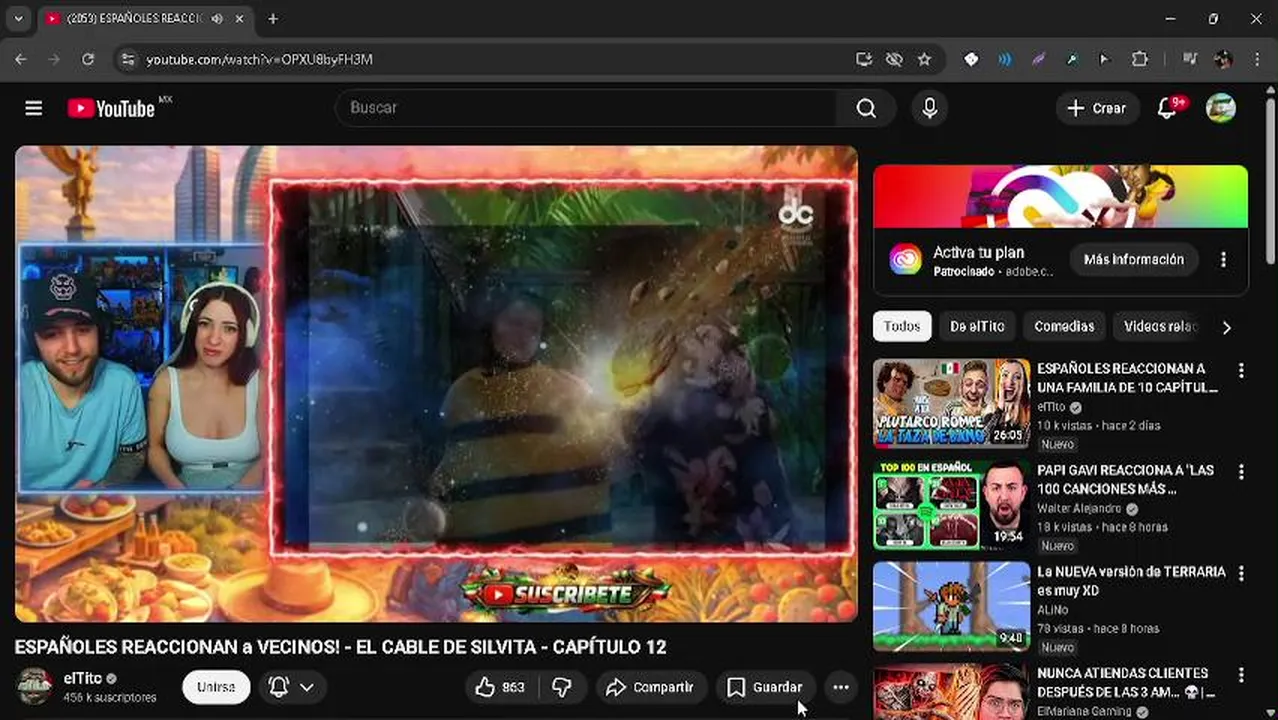Open the account avatar menu
Viewport: 1278px width, 720px height.
[1221, 108]
